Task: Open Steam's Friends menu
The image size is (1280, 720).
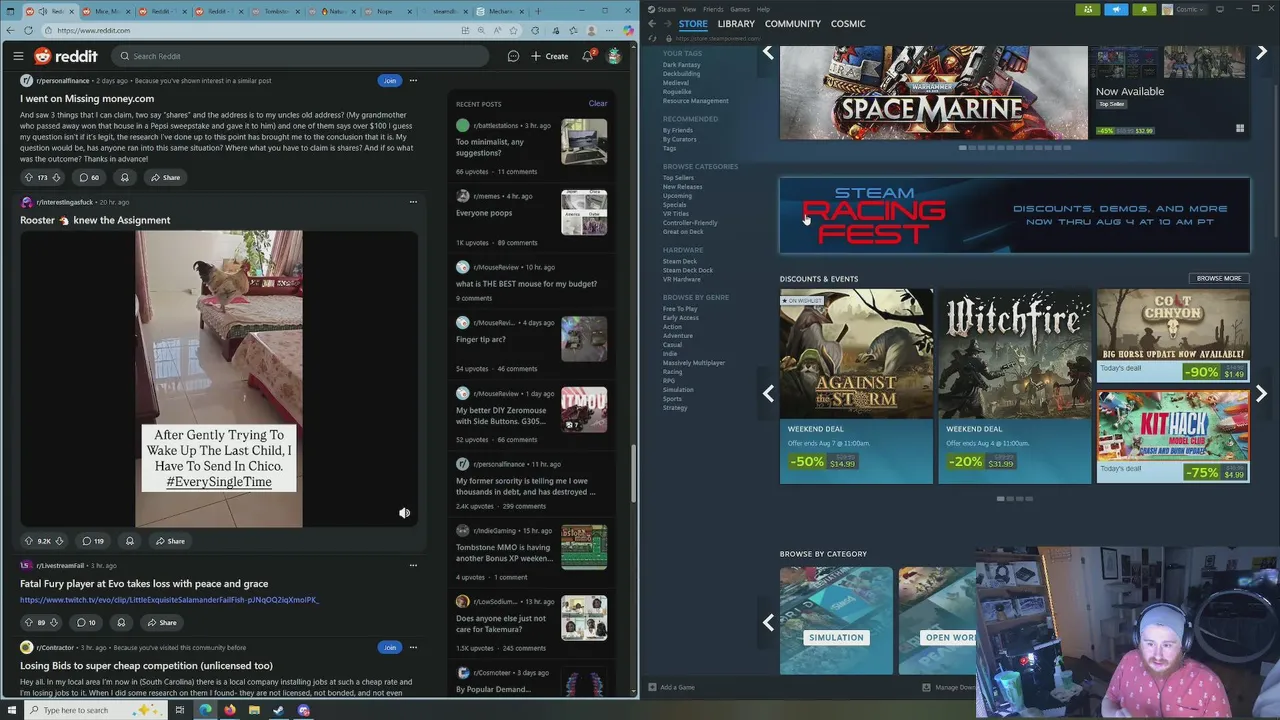Action: [713, 9]
